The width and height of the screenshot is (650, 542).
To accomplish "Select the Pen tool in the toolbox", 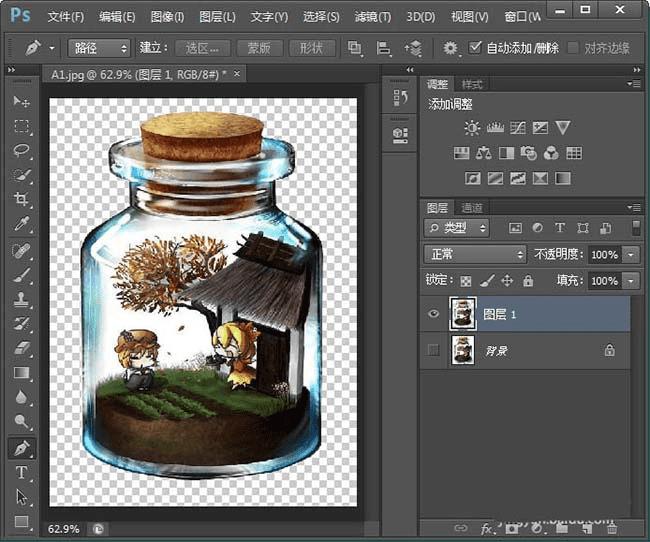I will (x=21, y=447).
